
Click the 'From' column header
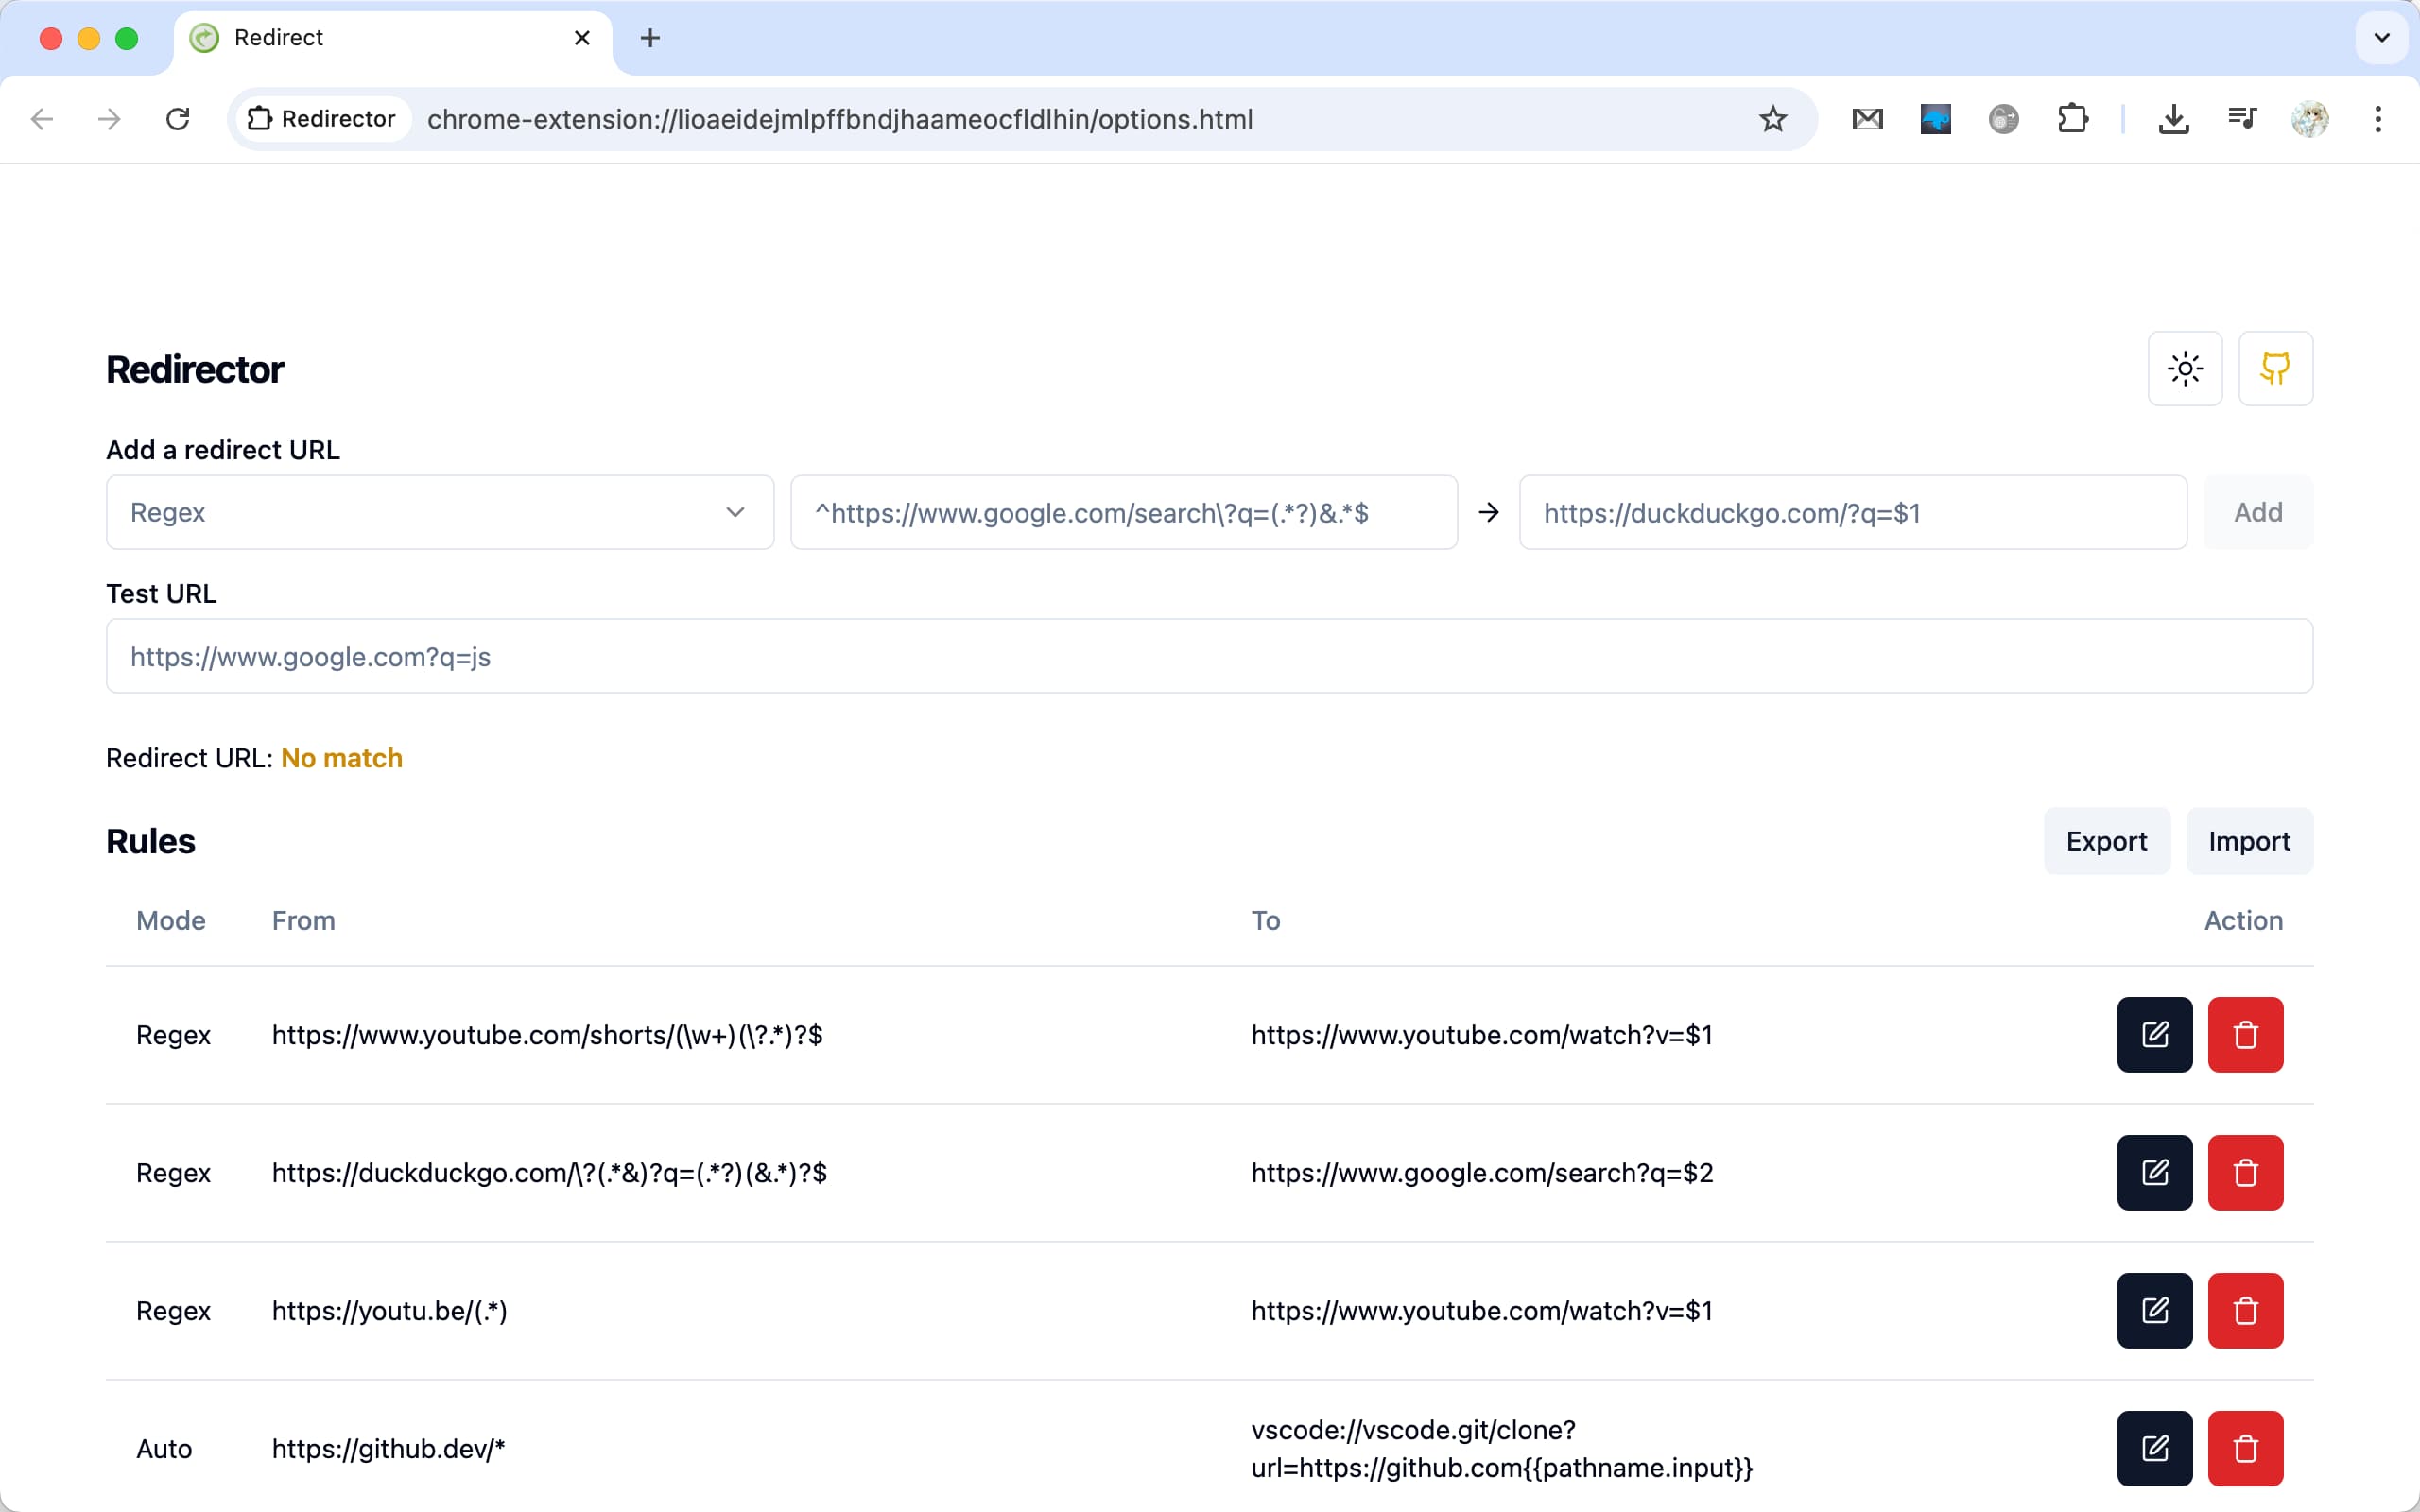pos(303,920)
